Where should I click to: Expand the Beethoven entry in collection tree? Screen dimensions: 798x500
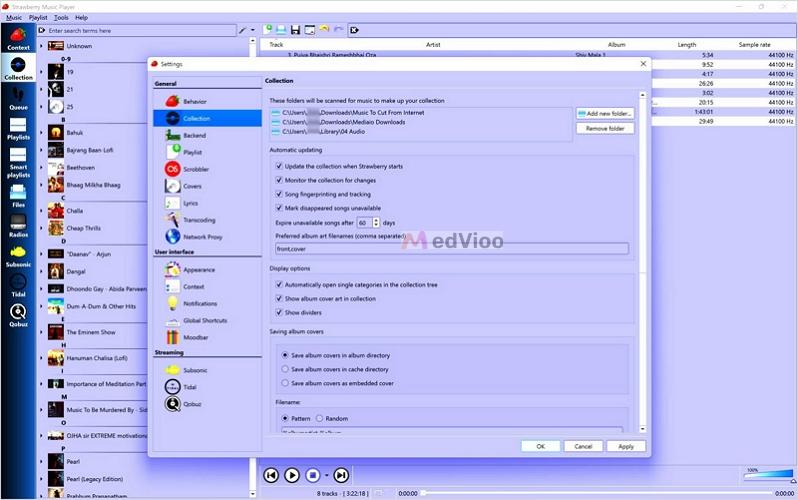[x=41, y=168]
